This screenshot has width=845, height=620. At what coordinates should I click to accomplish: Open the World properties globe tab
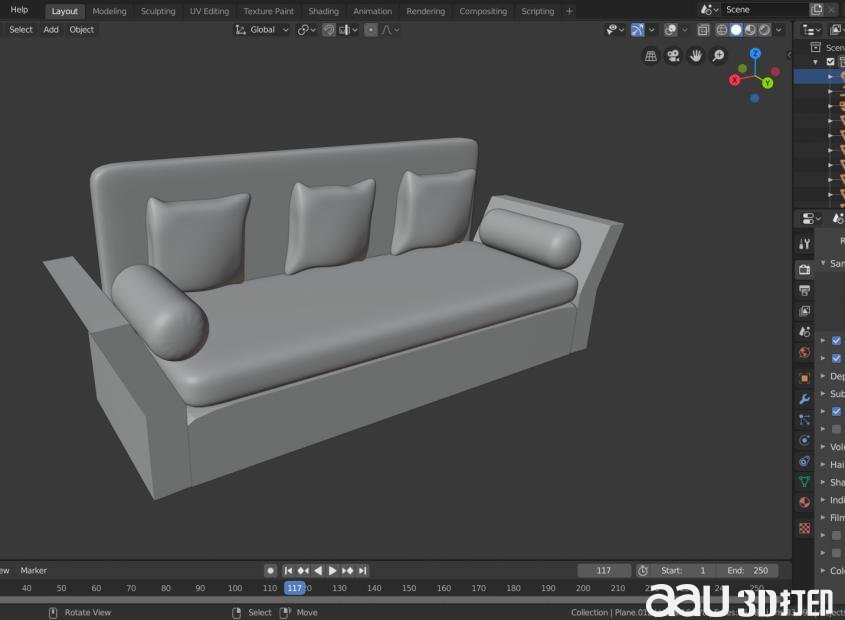[804, 353]
